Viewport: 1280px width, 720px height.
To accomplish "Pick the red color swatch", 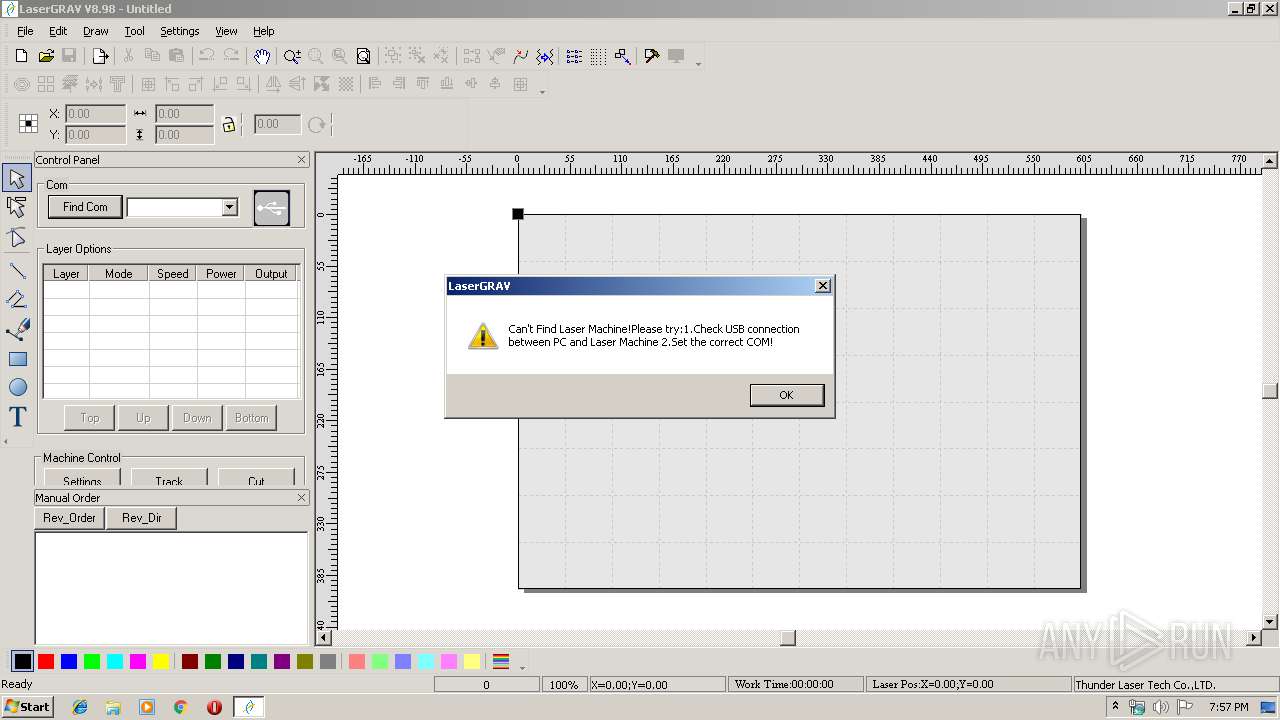I will [x=46, y=661].
